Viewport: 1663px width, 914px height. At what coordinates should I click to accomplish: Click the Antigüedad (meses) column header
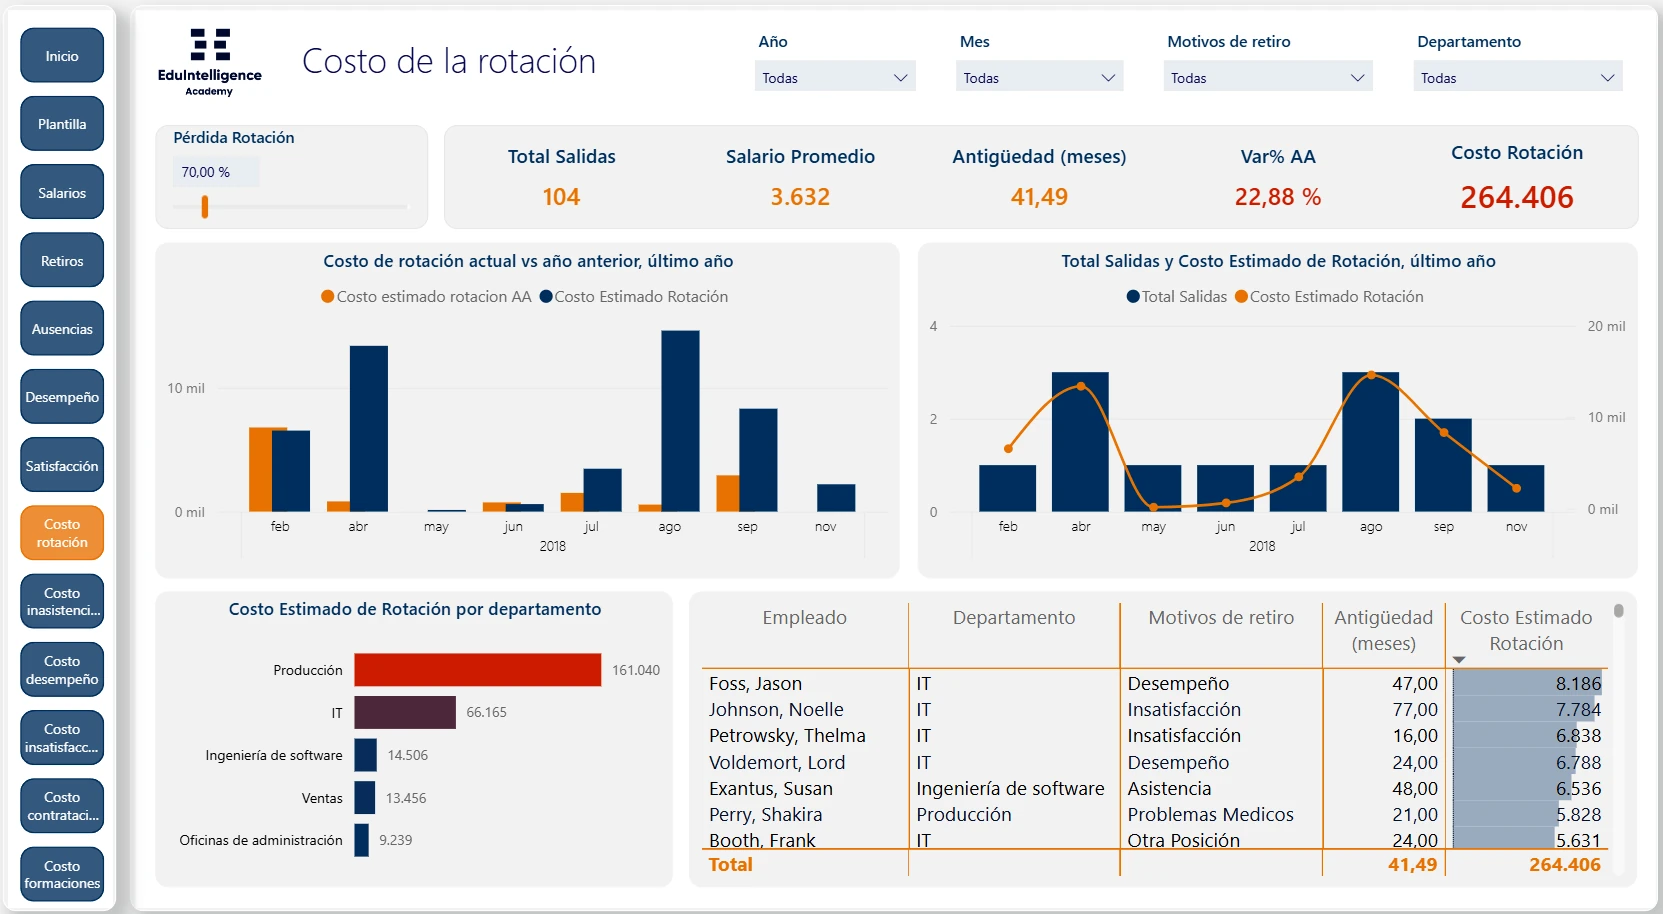pyautogui.click(x=1383, y=630)
